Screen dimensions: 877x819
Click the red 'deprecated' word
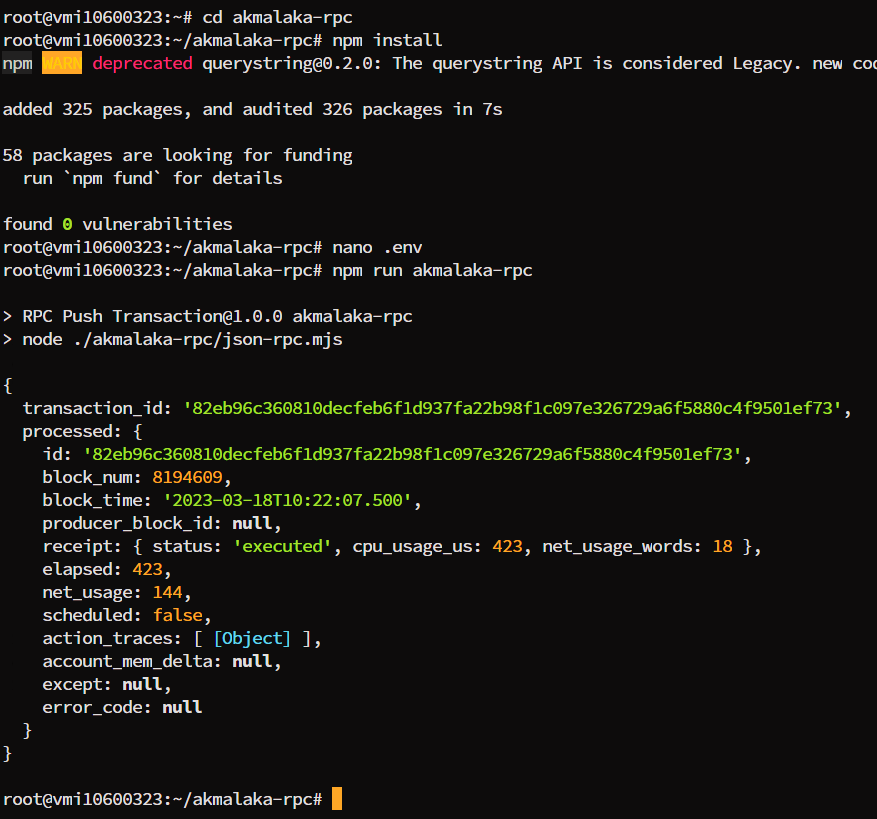(142, 63)
